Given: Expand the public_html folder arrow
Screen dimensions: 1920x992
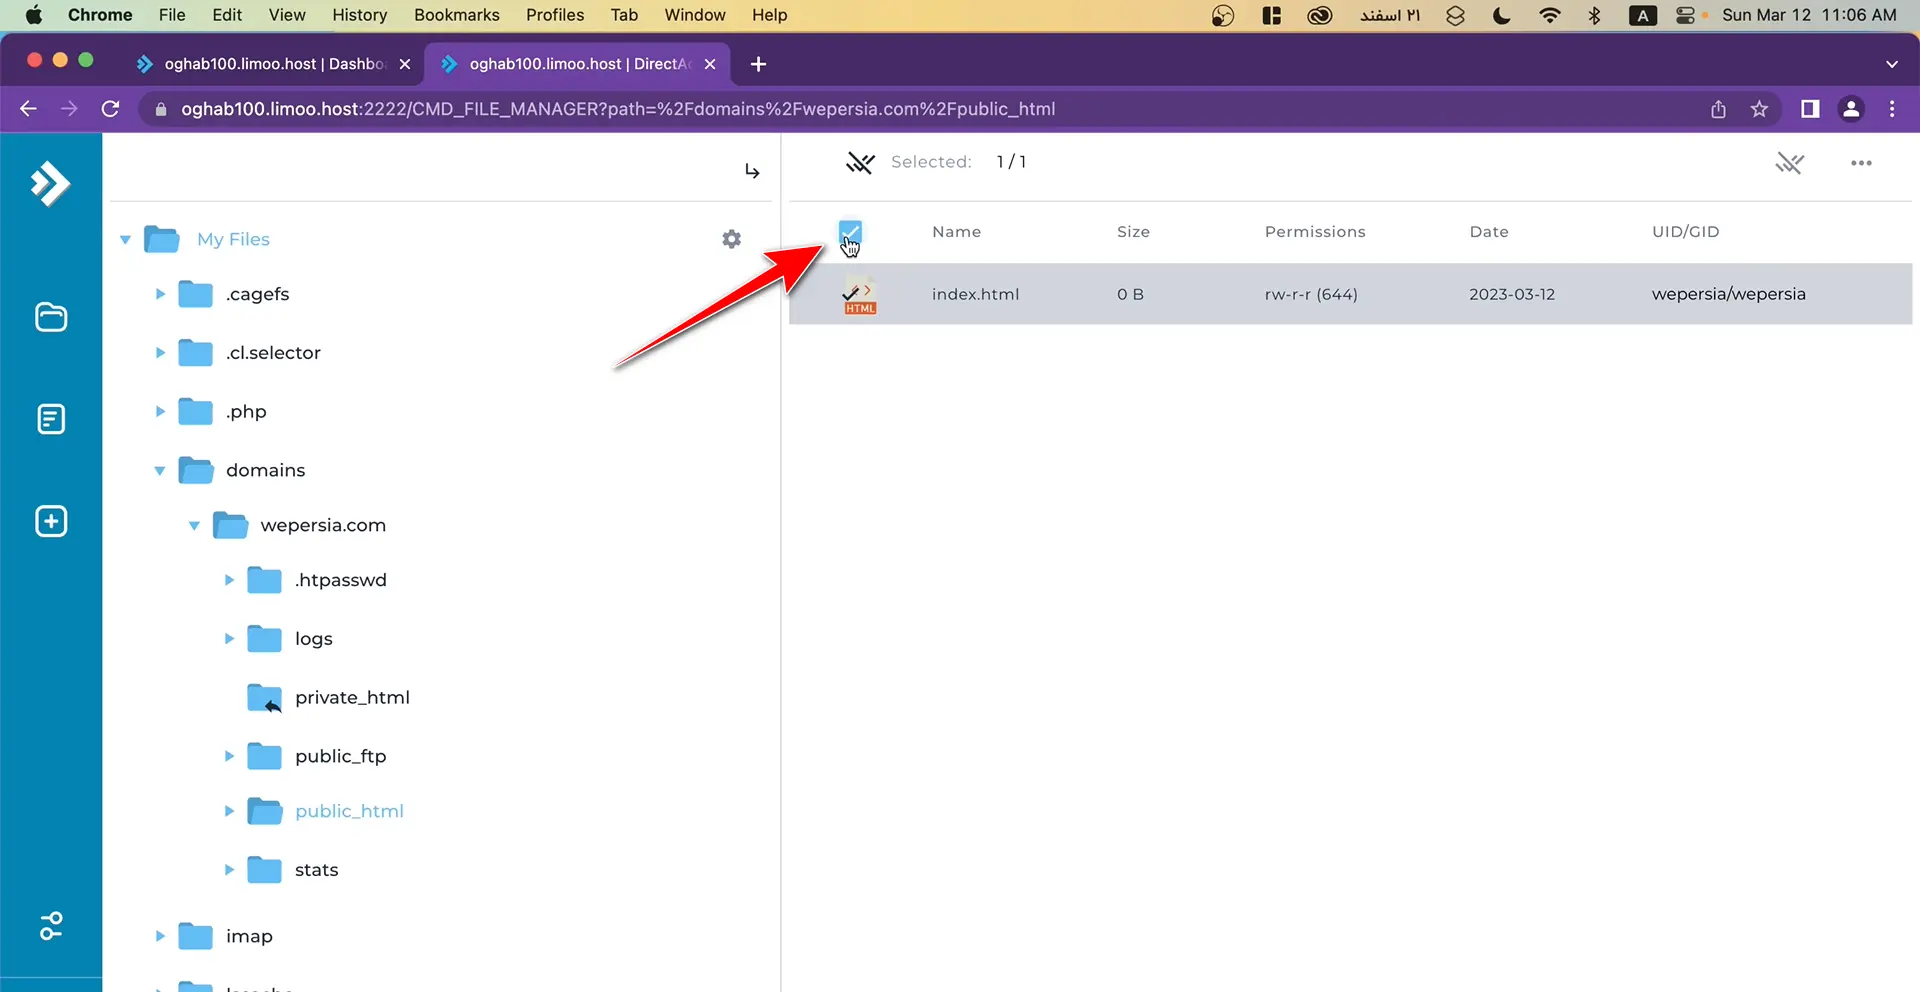Looking at the screenshot, I should tap(229, 812).
